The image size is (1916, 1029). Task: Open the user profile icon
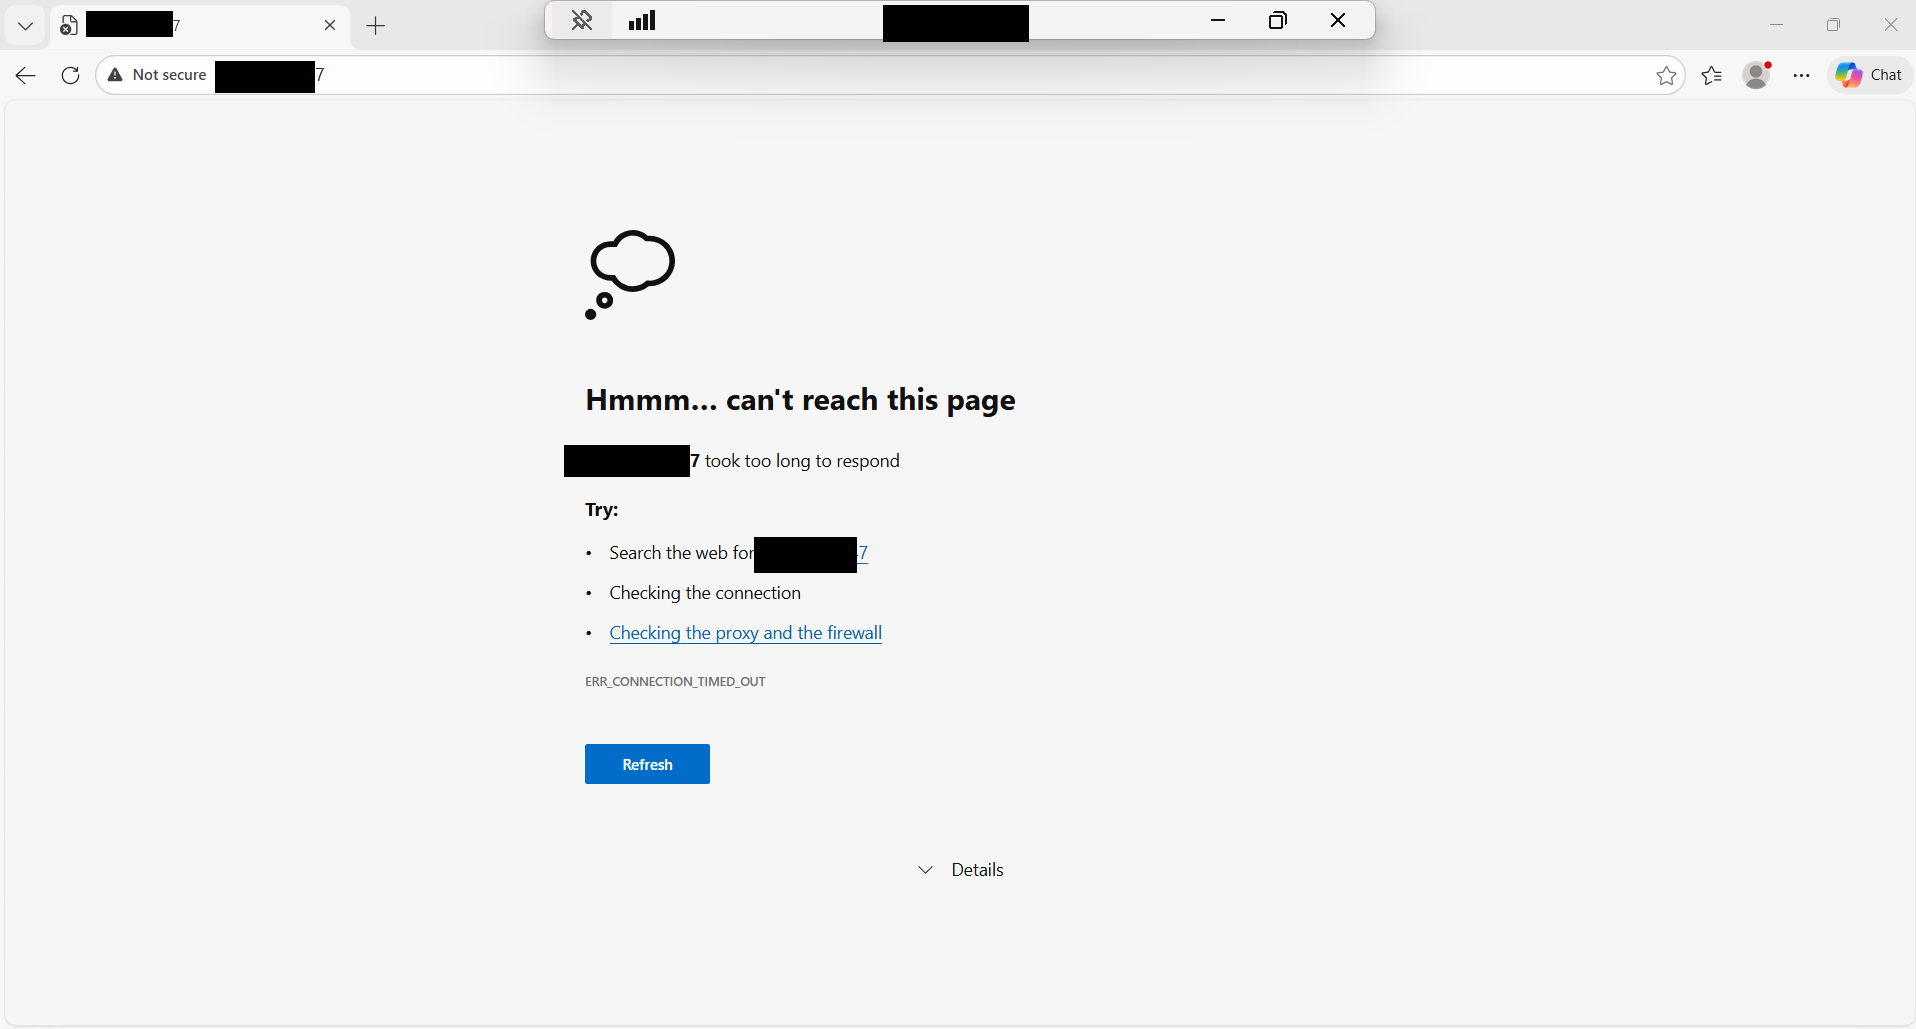1756,75
